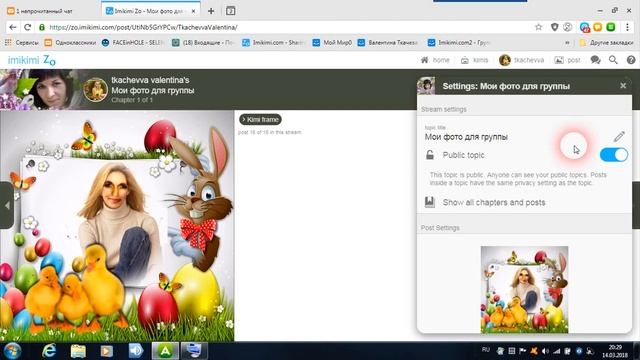Open the browser three-dot menu
This screenshot has height=360, width=640.
pos(627,27)
